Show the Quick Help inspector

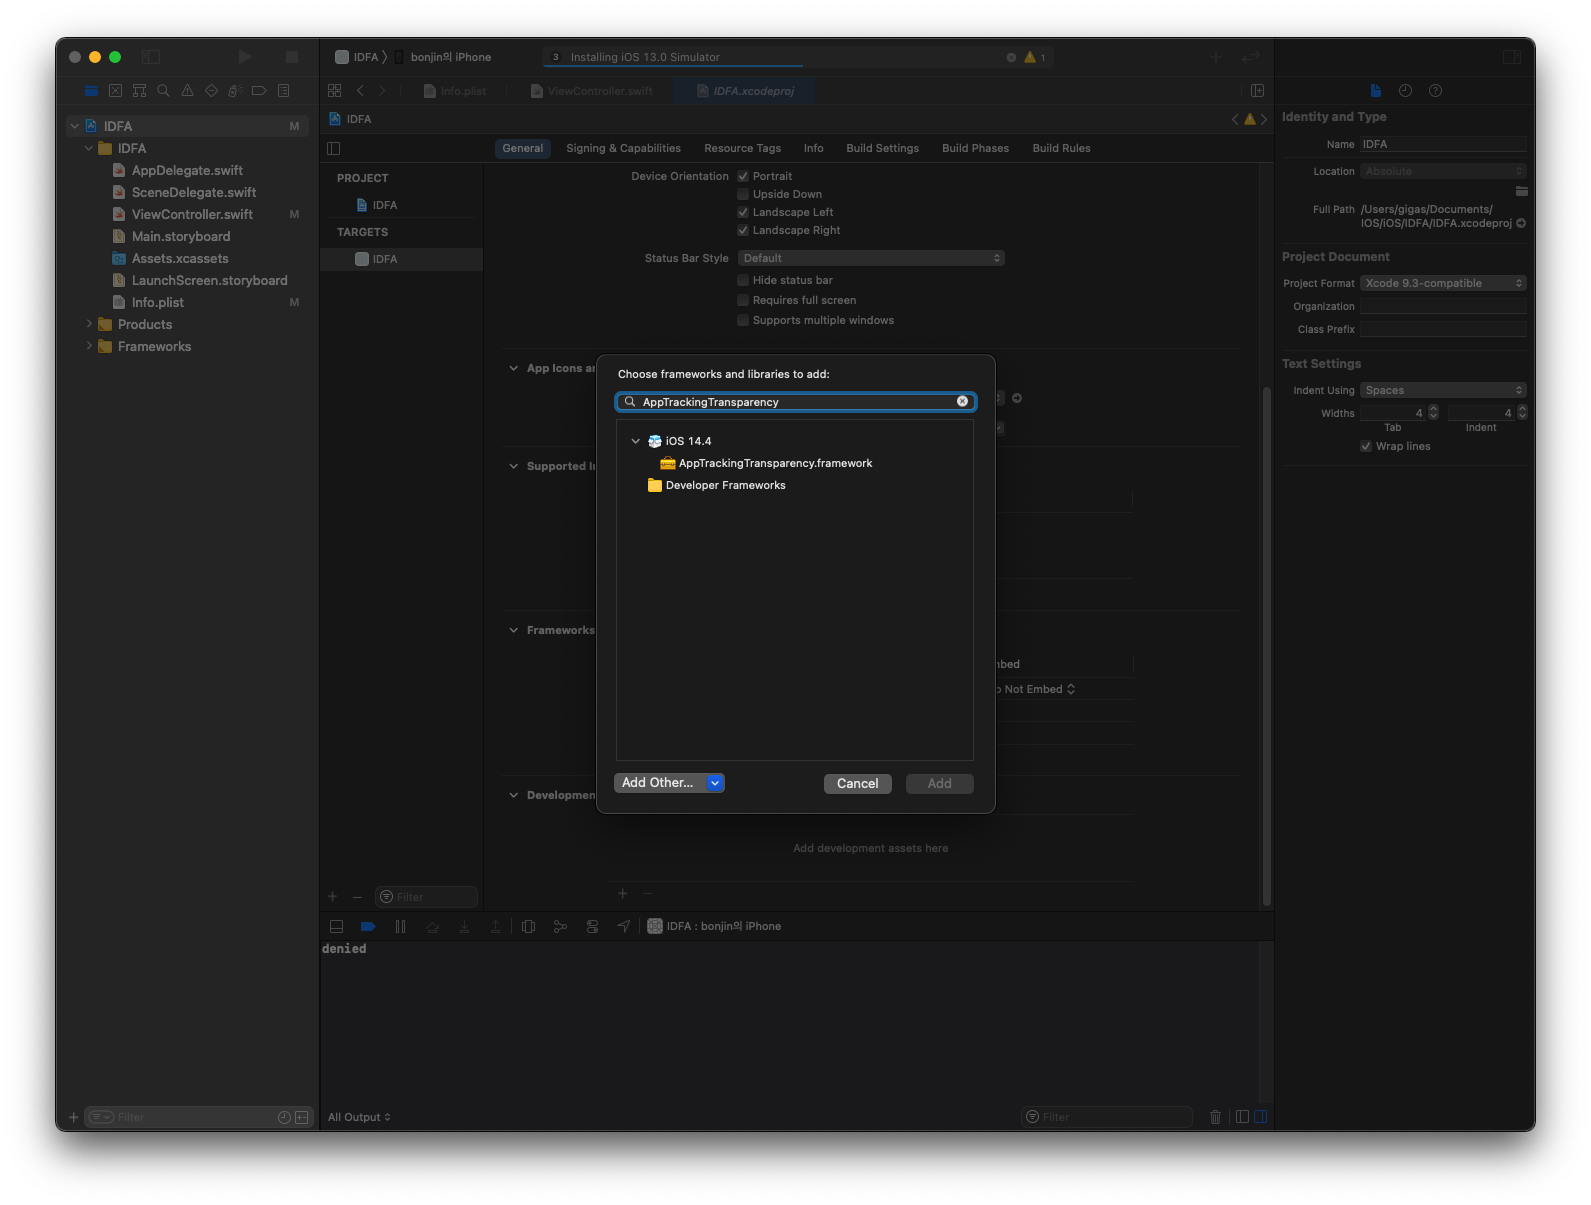1435,91
